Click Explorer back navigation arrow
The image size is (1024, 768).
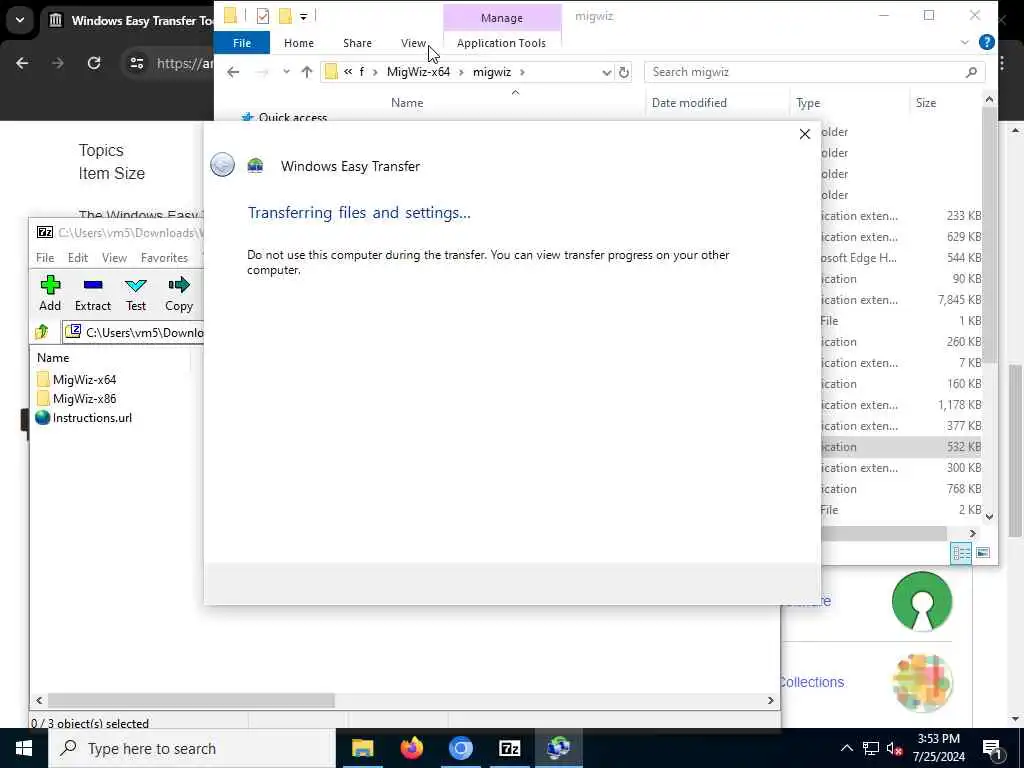[x=233, y=72]
